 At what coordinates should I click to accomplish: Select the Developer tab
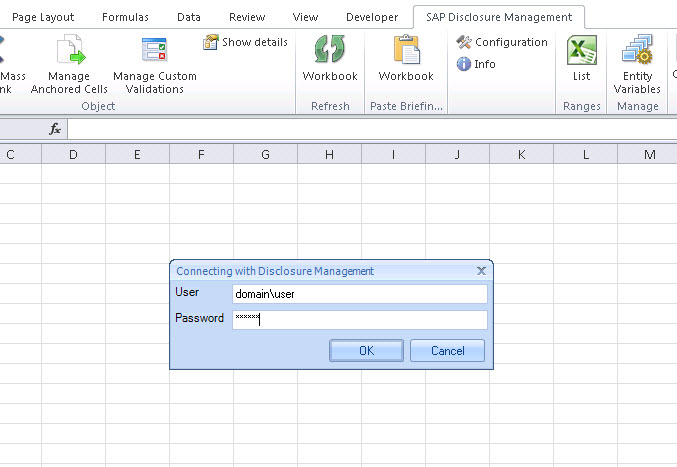coord(372,17)
